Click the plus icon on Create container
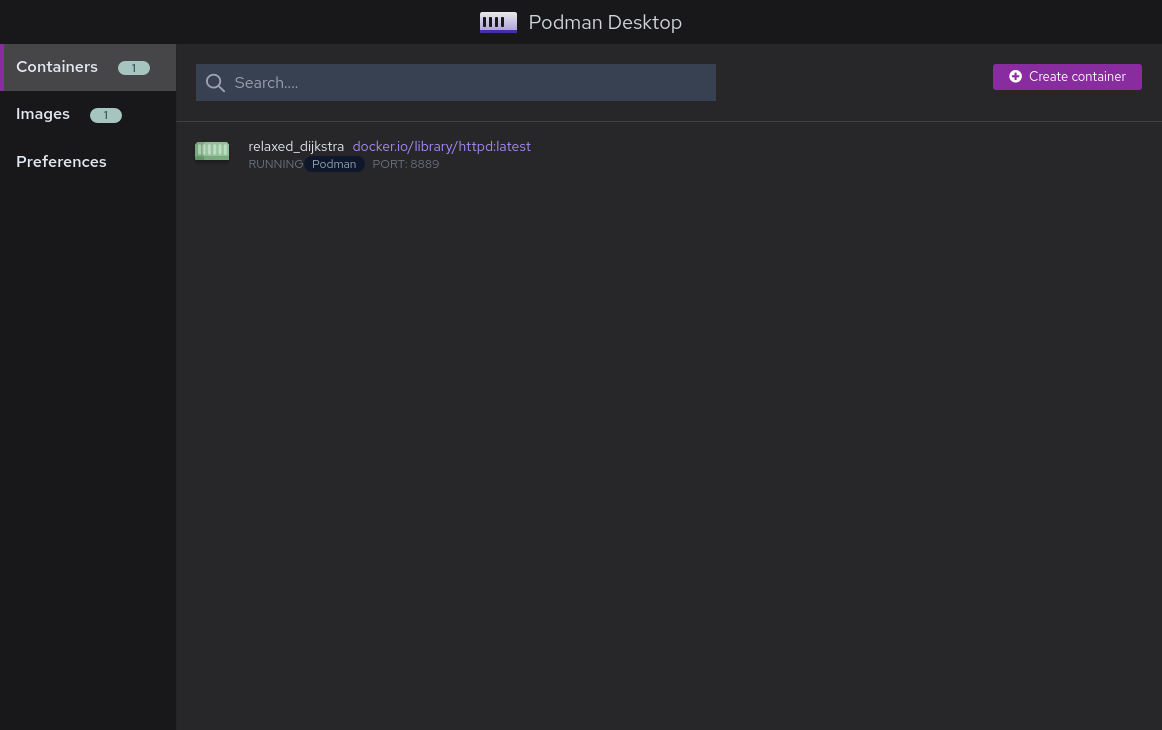 pos(1015,76)
